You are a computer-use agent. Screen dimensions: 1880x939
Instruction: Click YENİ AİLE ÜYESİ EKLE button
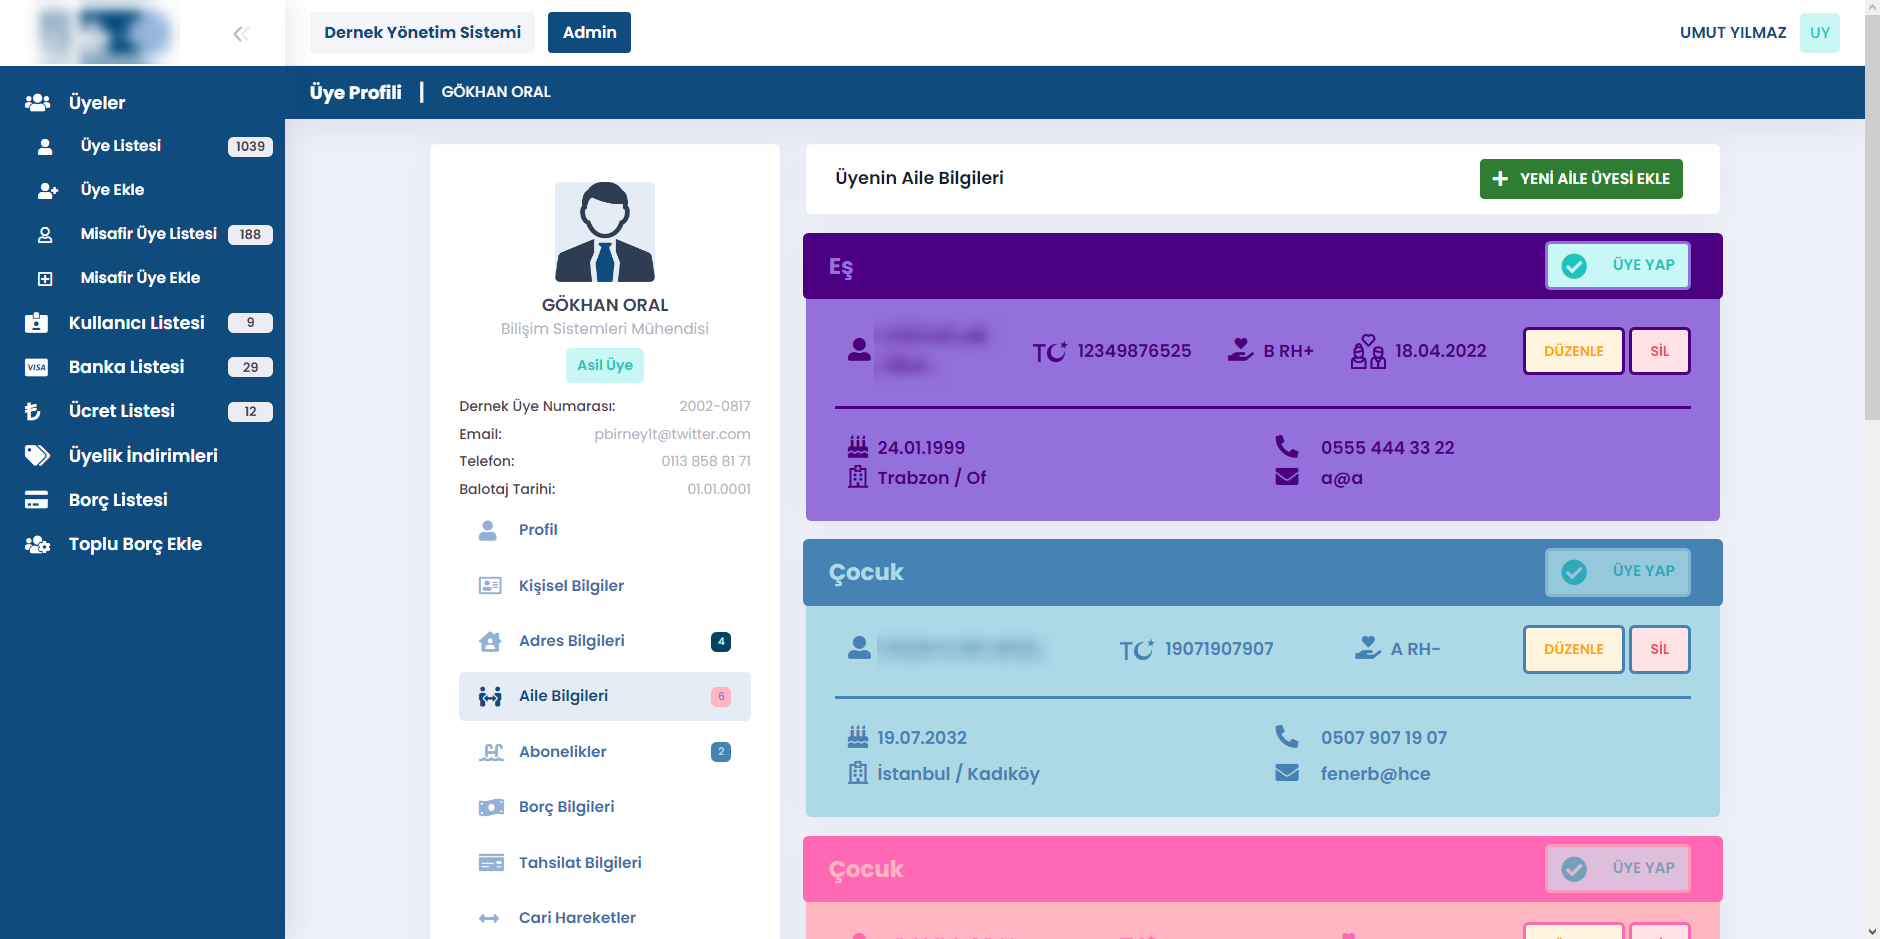point(1580,179)
